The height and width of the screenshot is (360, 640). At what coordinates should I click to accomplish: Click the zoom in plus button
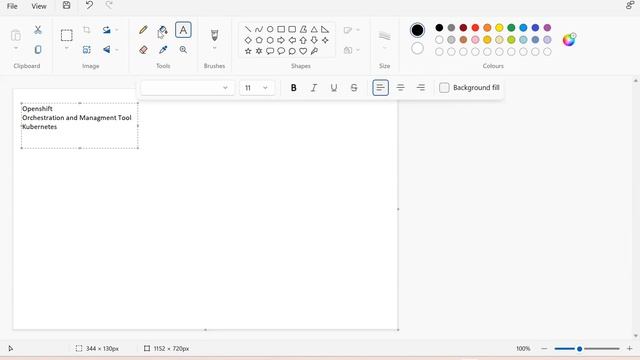point(629,349)
